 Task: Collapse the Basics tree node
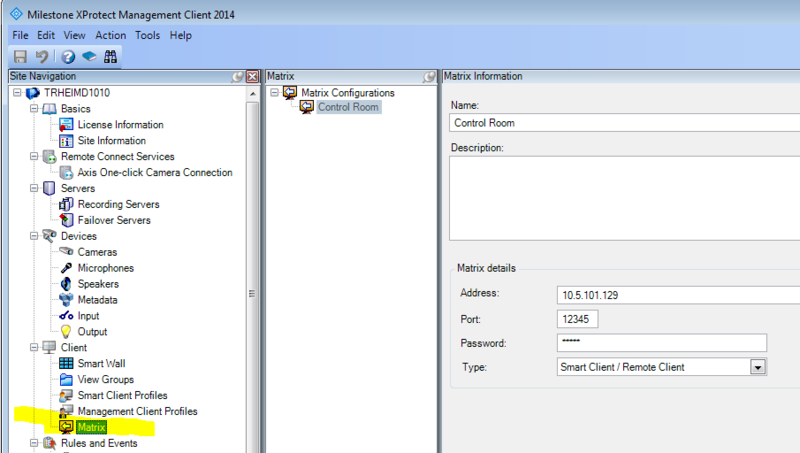point(34,109)
